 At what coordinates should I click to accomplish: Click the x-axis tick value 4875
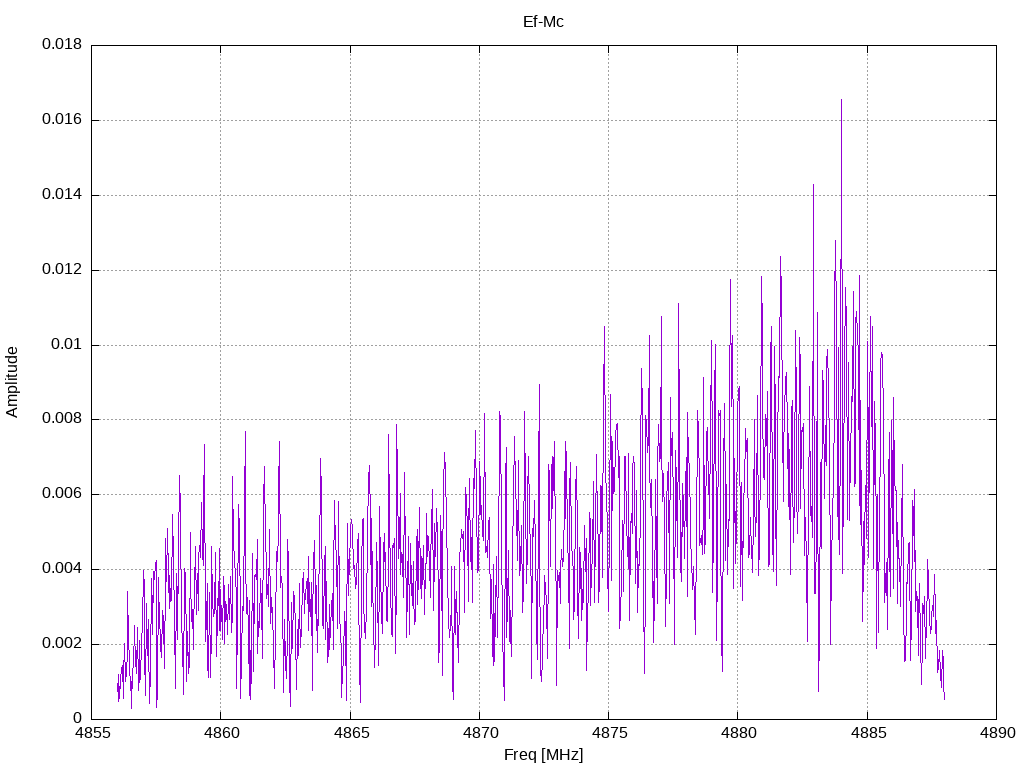(x=609, y=733)
